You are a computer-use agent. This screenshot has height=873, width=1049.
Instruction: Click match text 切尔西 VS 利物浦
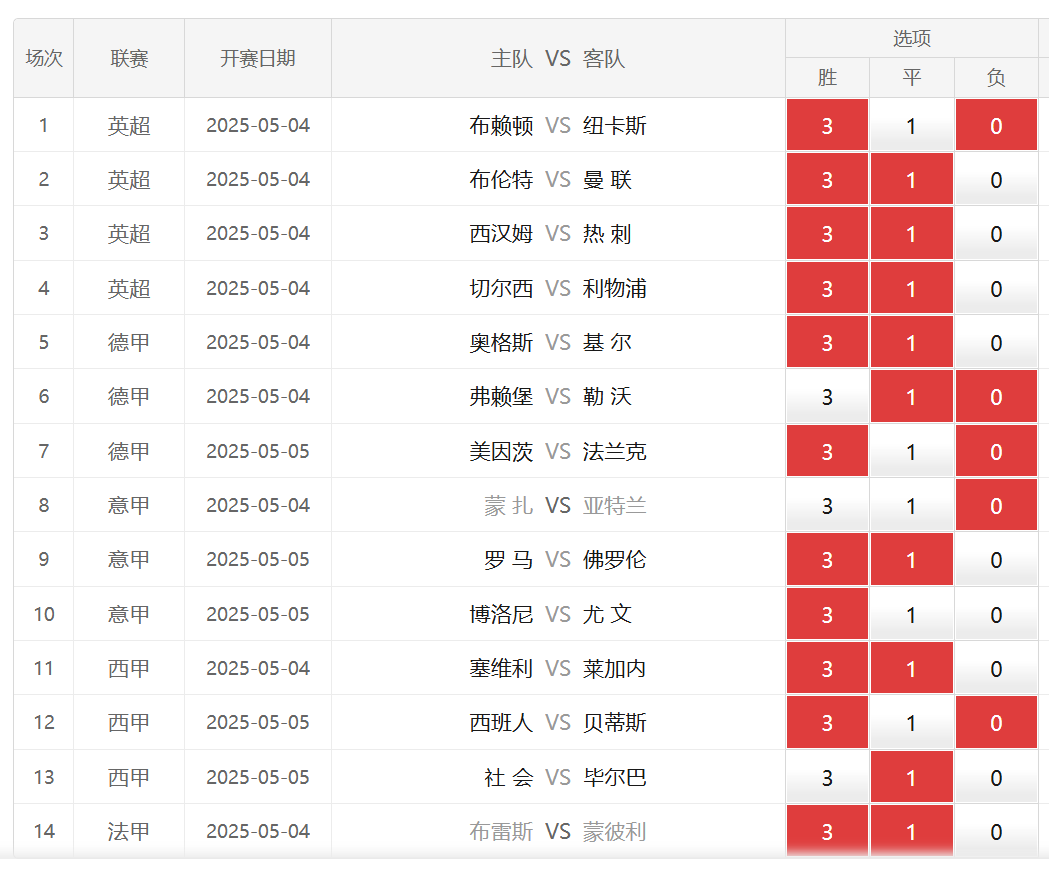point(558,288)
